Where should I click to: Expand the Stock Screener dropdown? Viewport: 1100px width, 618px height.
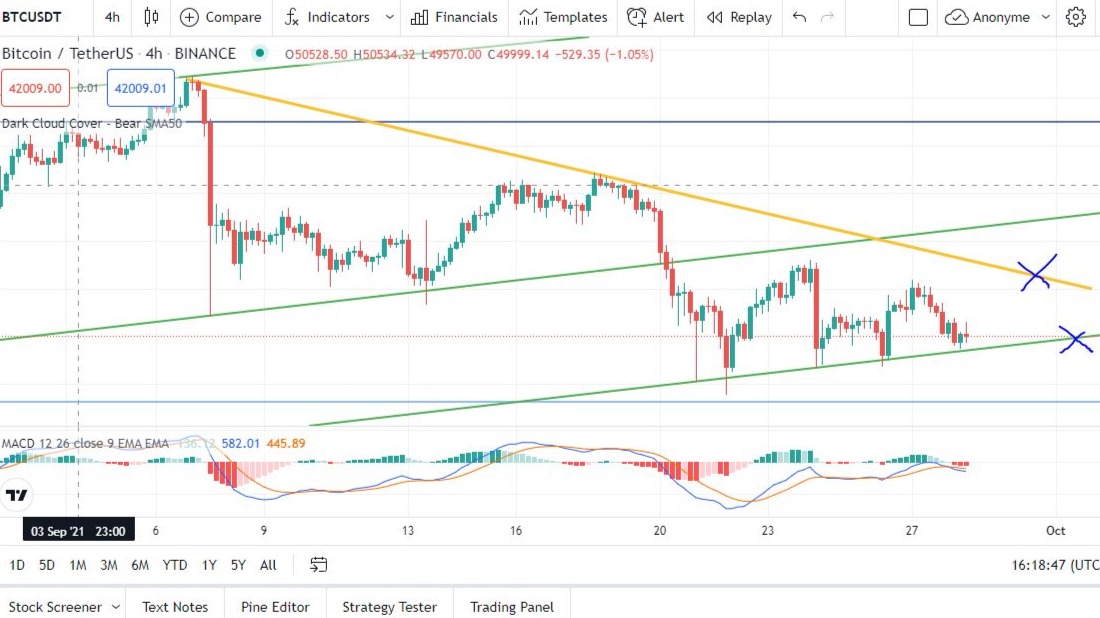point(117,607)
